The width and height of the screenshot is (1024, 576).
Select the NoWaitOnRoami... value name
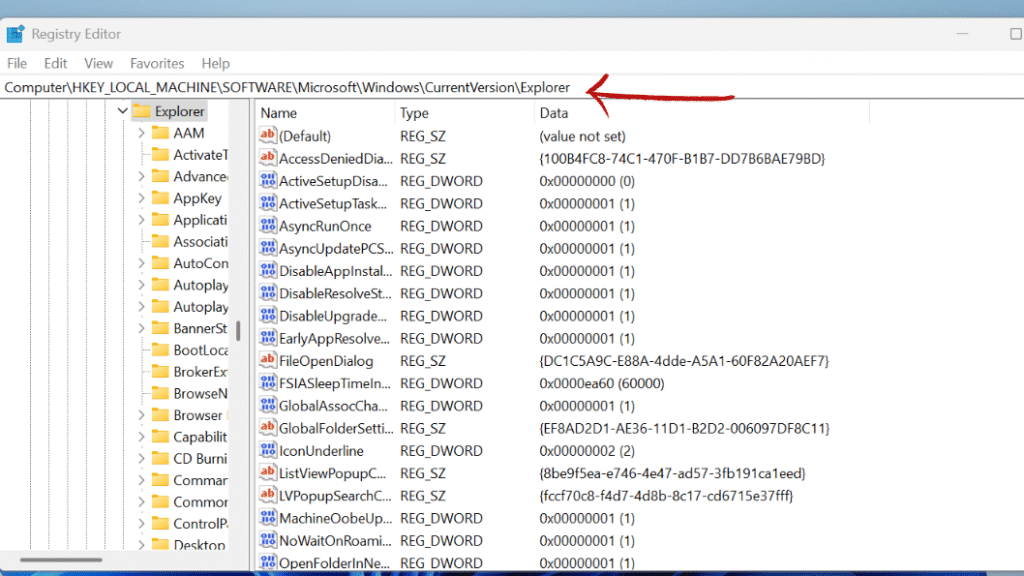pos(335,541)
